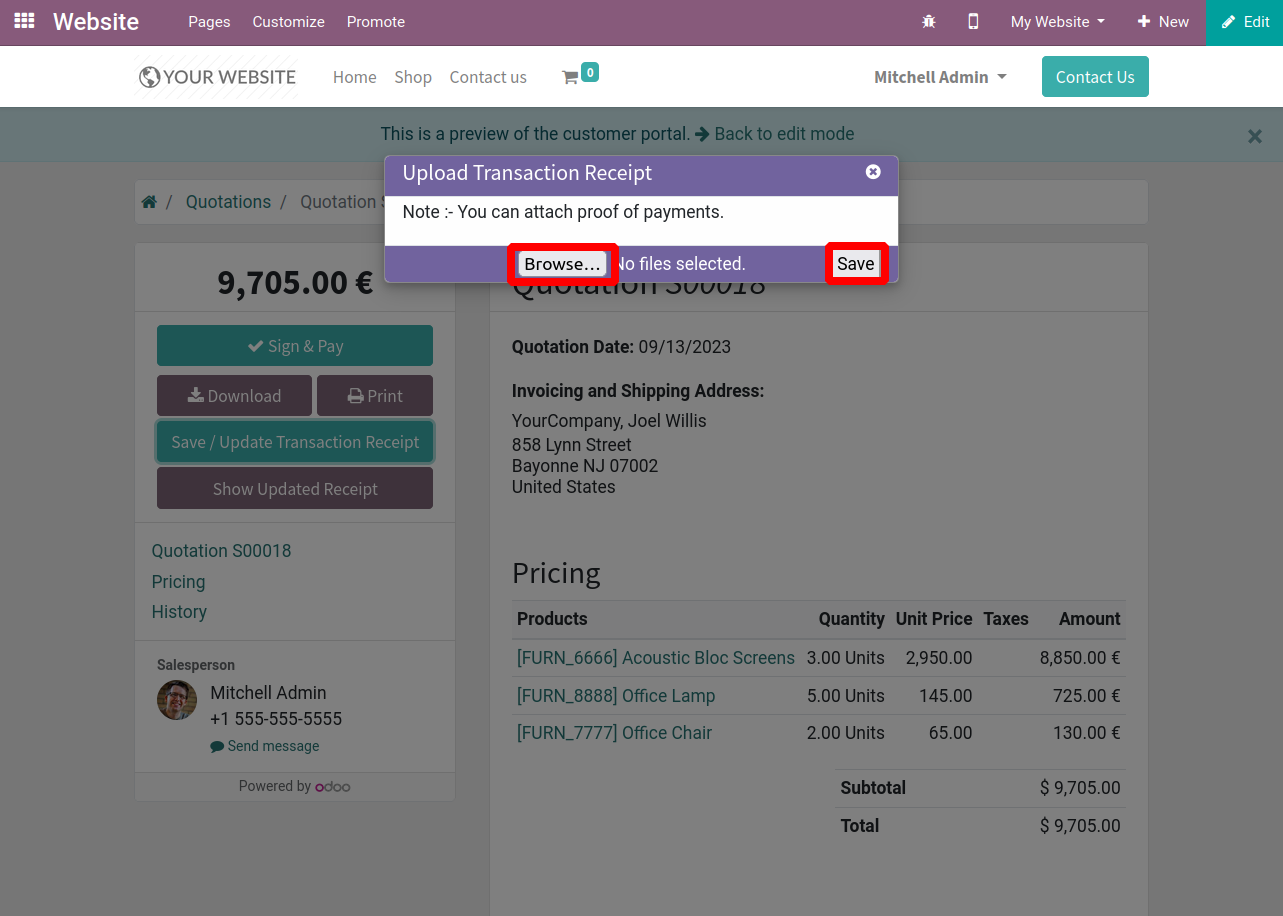Image resolution: width=1283 pixels, height=916 pixels.
Task: Click the home breadcrumb icon
Action: (x=149, y=202)
